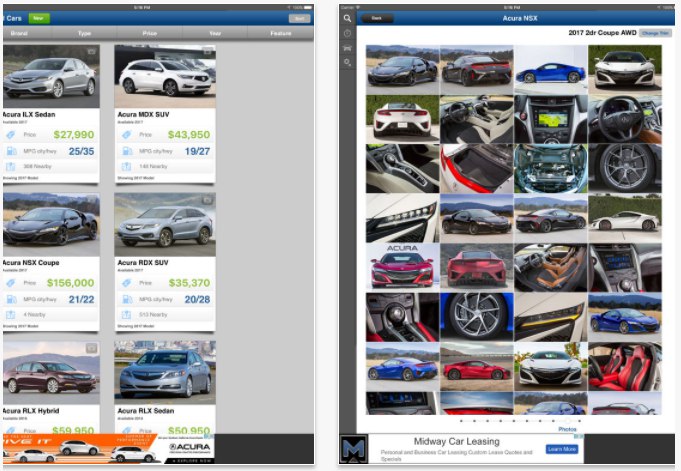Click the price tag icon on the Acura NSX Coupe card
The height and width of the screenshot is (471, 681).
click(x=11, y=283)
